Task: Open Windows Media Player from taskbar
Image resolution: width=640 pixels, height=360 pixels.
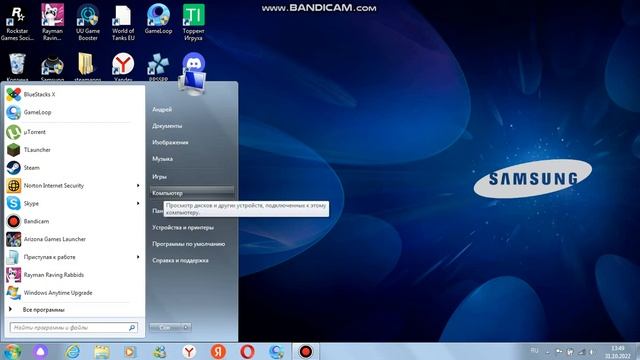Action: [131, 351]
